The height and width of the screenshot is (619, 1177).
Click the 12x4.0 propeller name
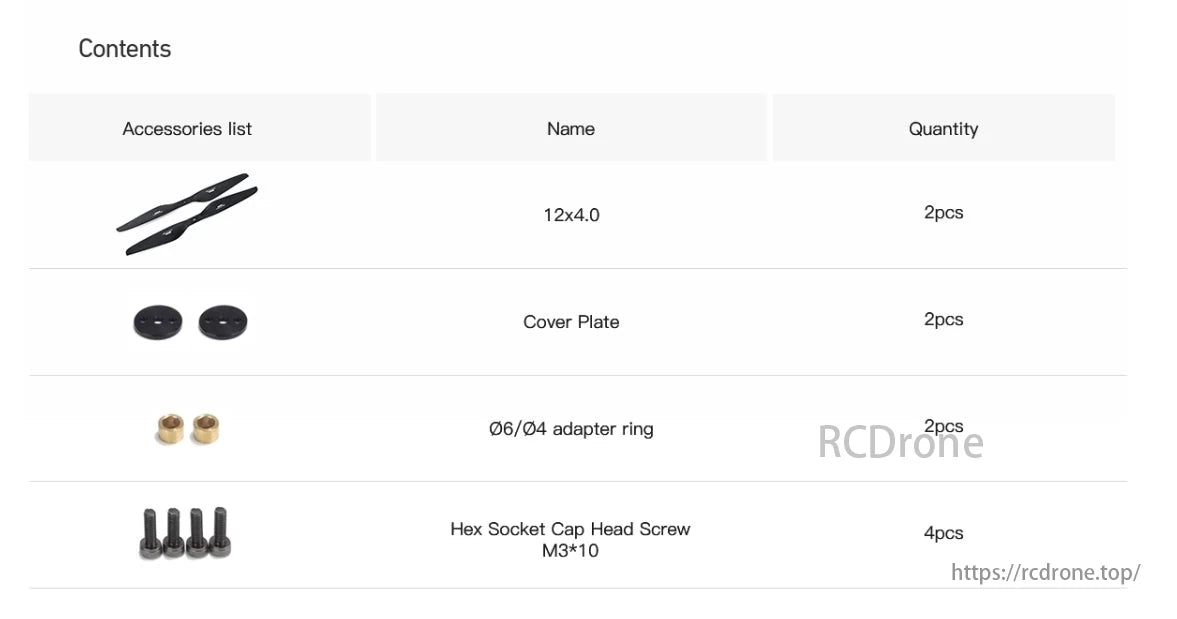coord(571,215)
